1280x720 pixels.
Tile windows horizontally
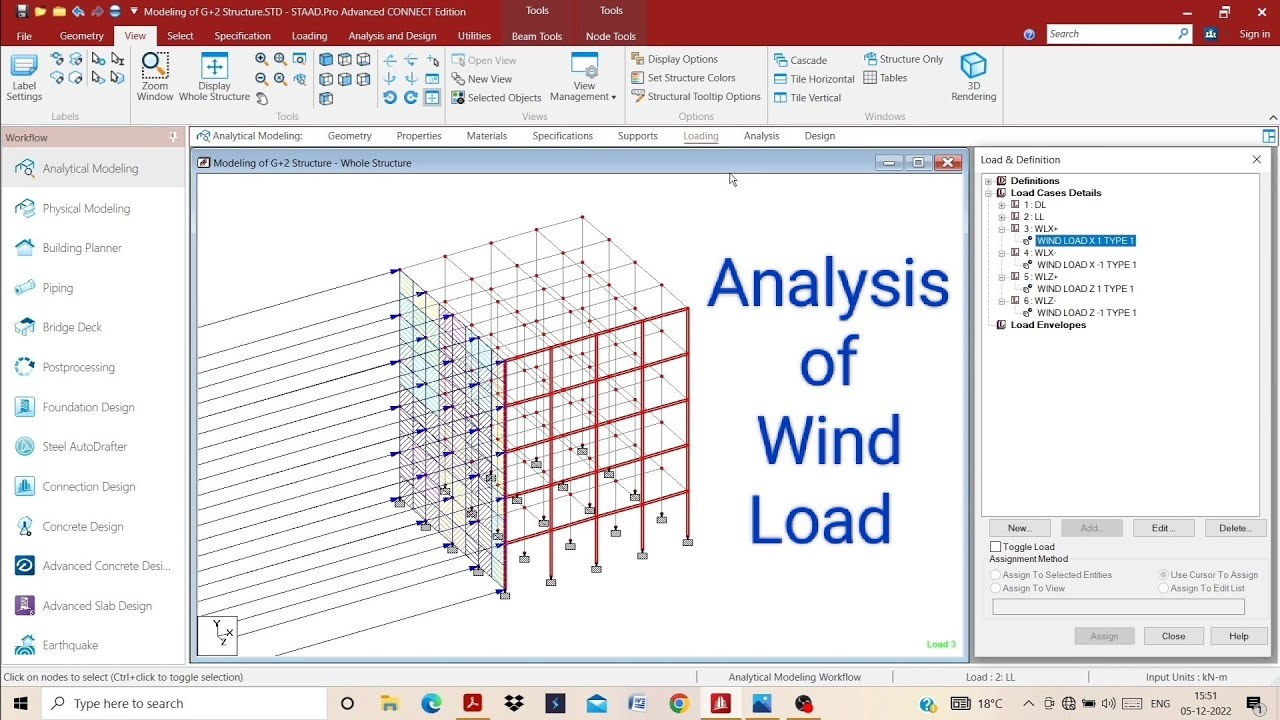[814, 79]
